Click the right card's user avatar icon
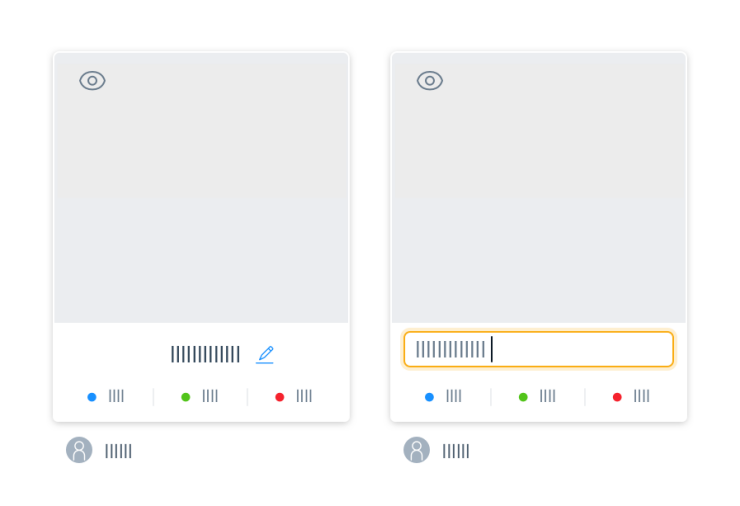740x506 pixels. click(x=417, y=450)
